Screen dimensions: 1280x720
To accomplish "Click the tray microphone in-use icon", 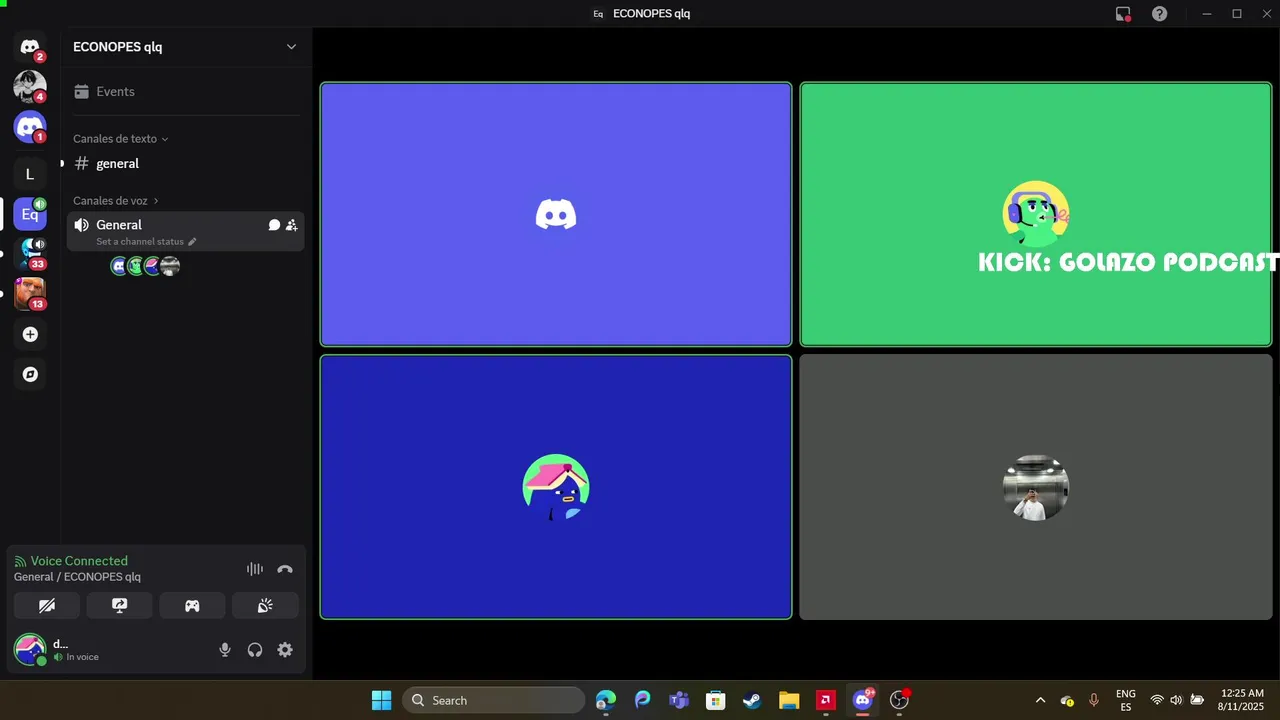I will pyautogui.click(x=1094, y=700).
